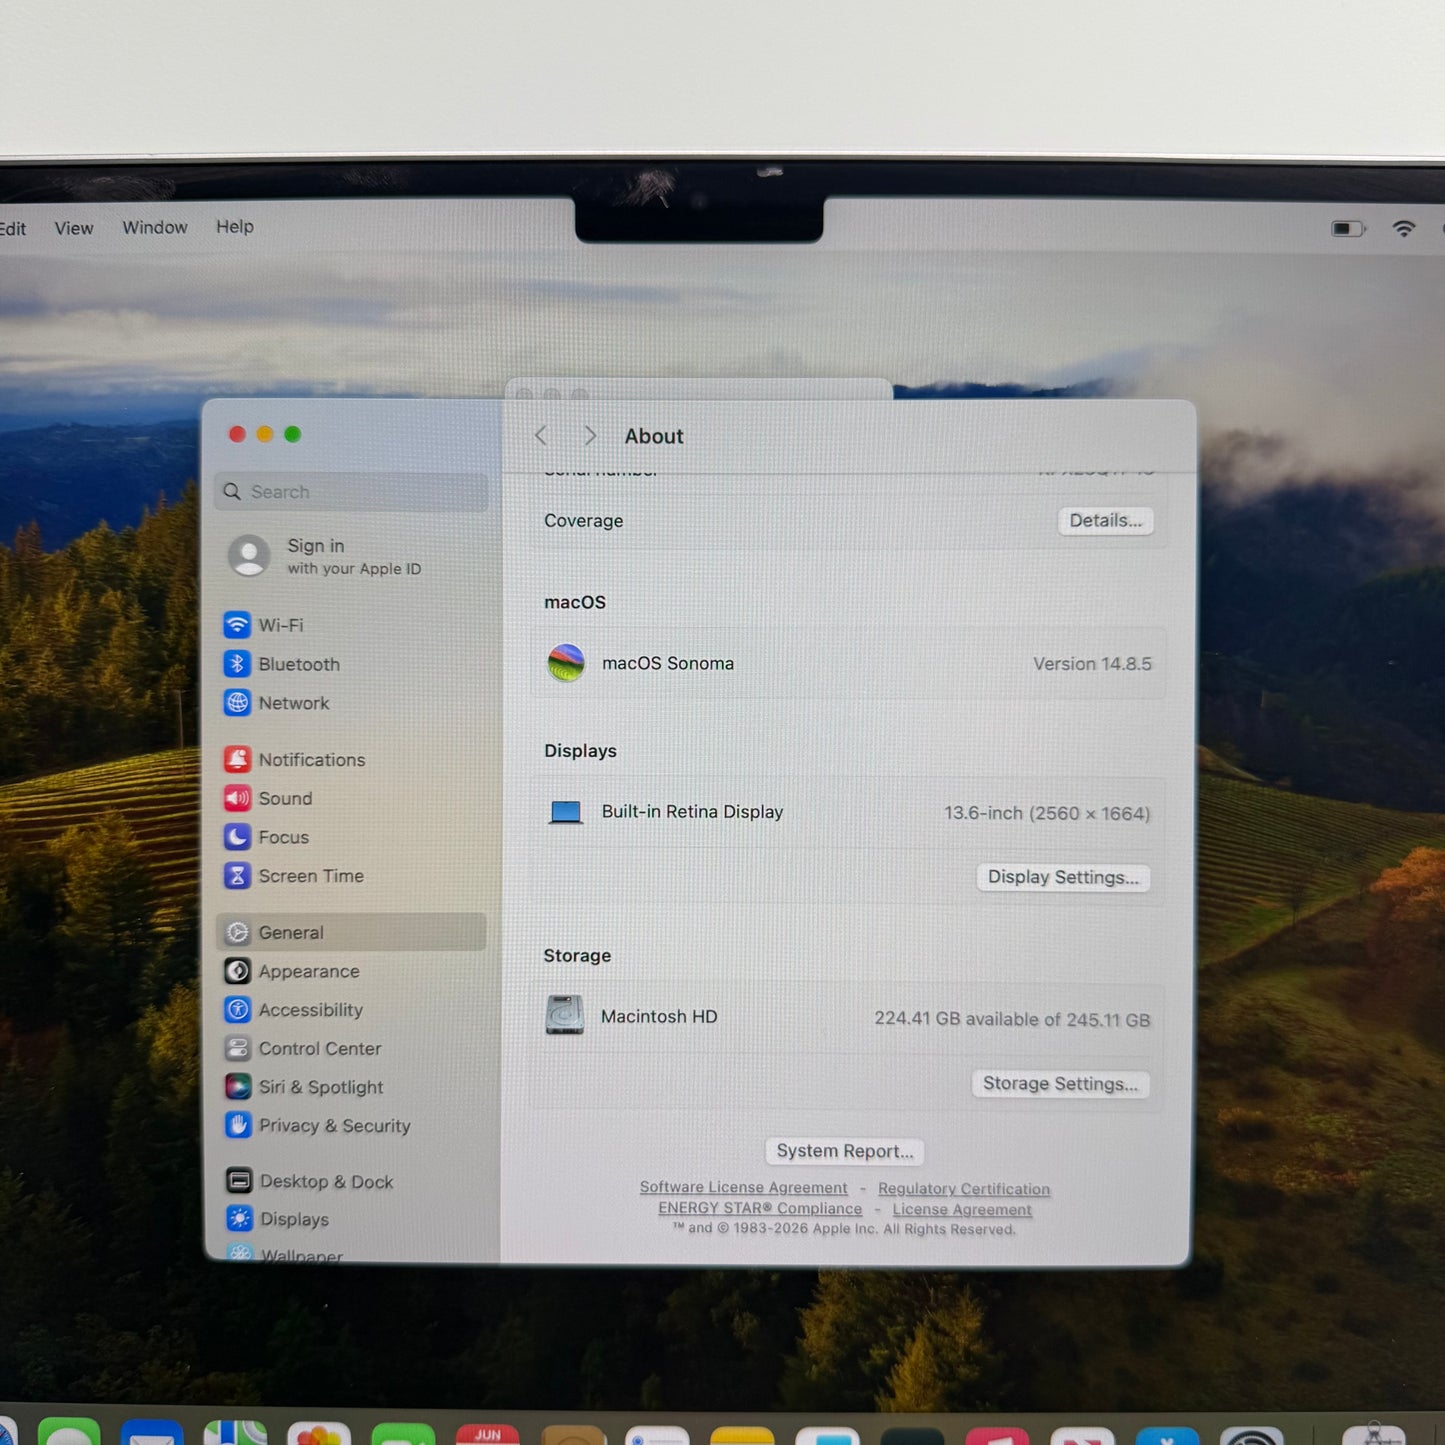Click the macOS Sonoma icon
The height and width of the screenshot is (1445, 1445).
(x=566, y=663)
